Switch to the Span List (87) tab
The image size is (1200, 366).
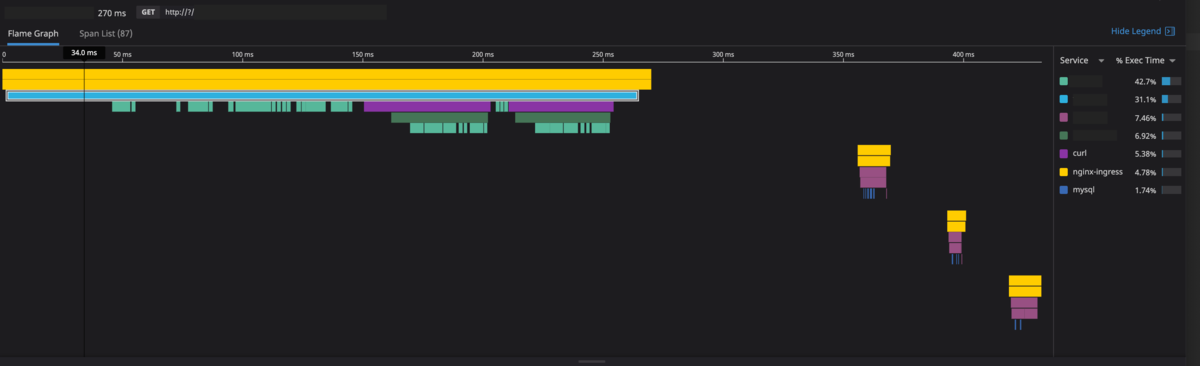pyautogui.click(x=106, y=33)
